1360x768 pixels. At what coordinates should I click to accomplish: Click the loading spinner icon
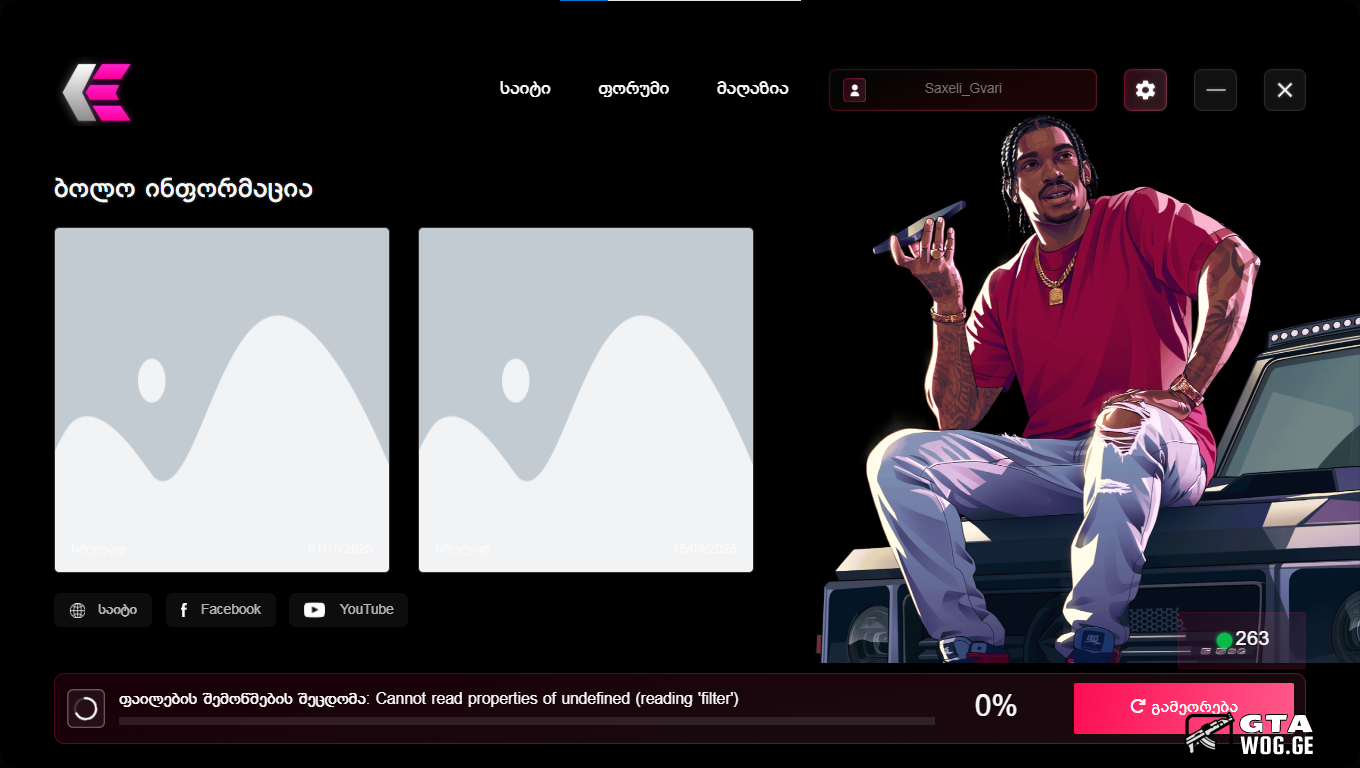click(x=86, y=708)
